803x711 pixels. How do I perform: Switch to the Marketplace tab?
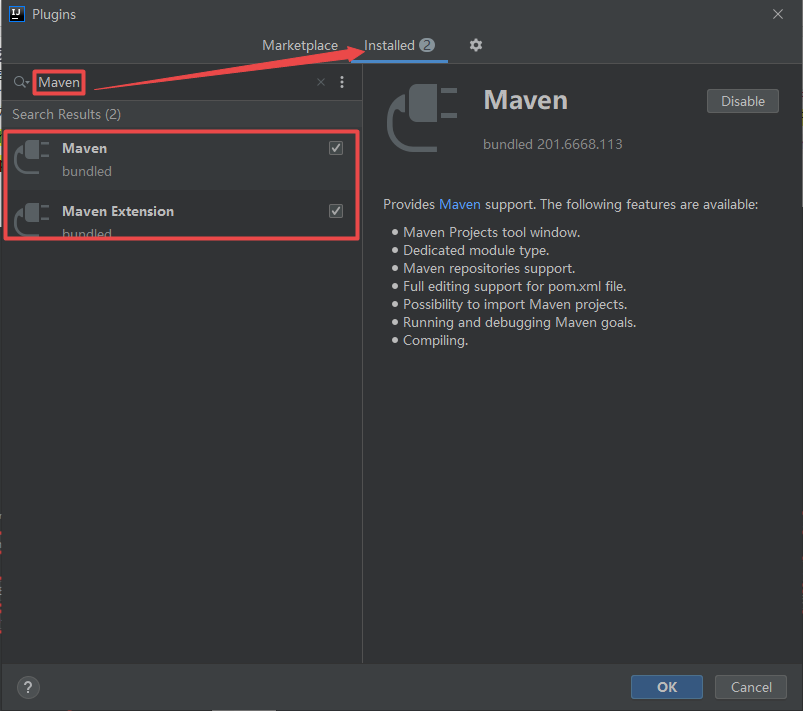pyautogui.click(x=300, y=45)
